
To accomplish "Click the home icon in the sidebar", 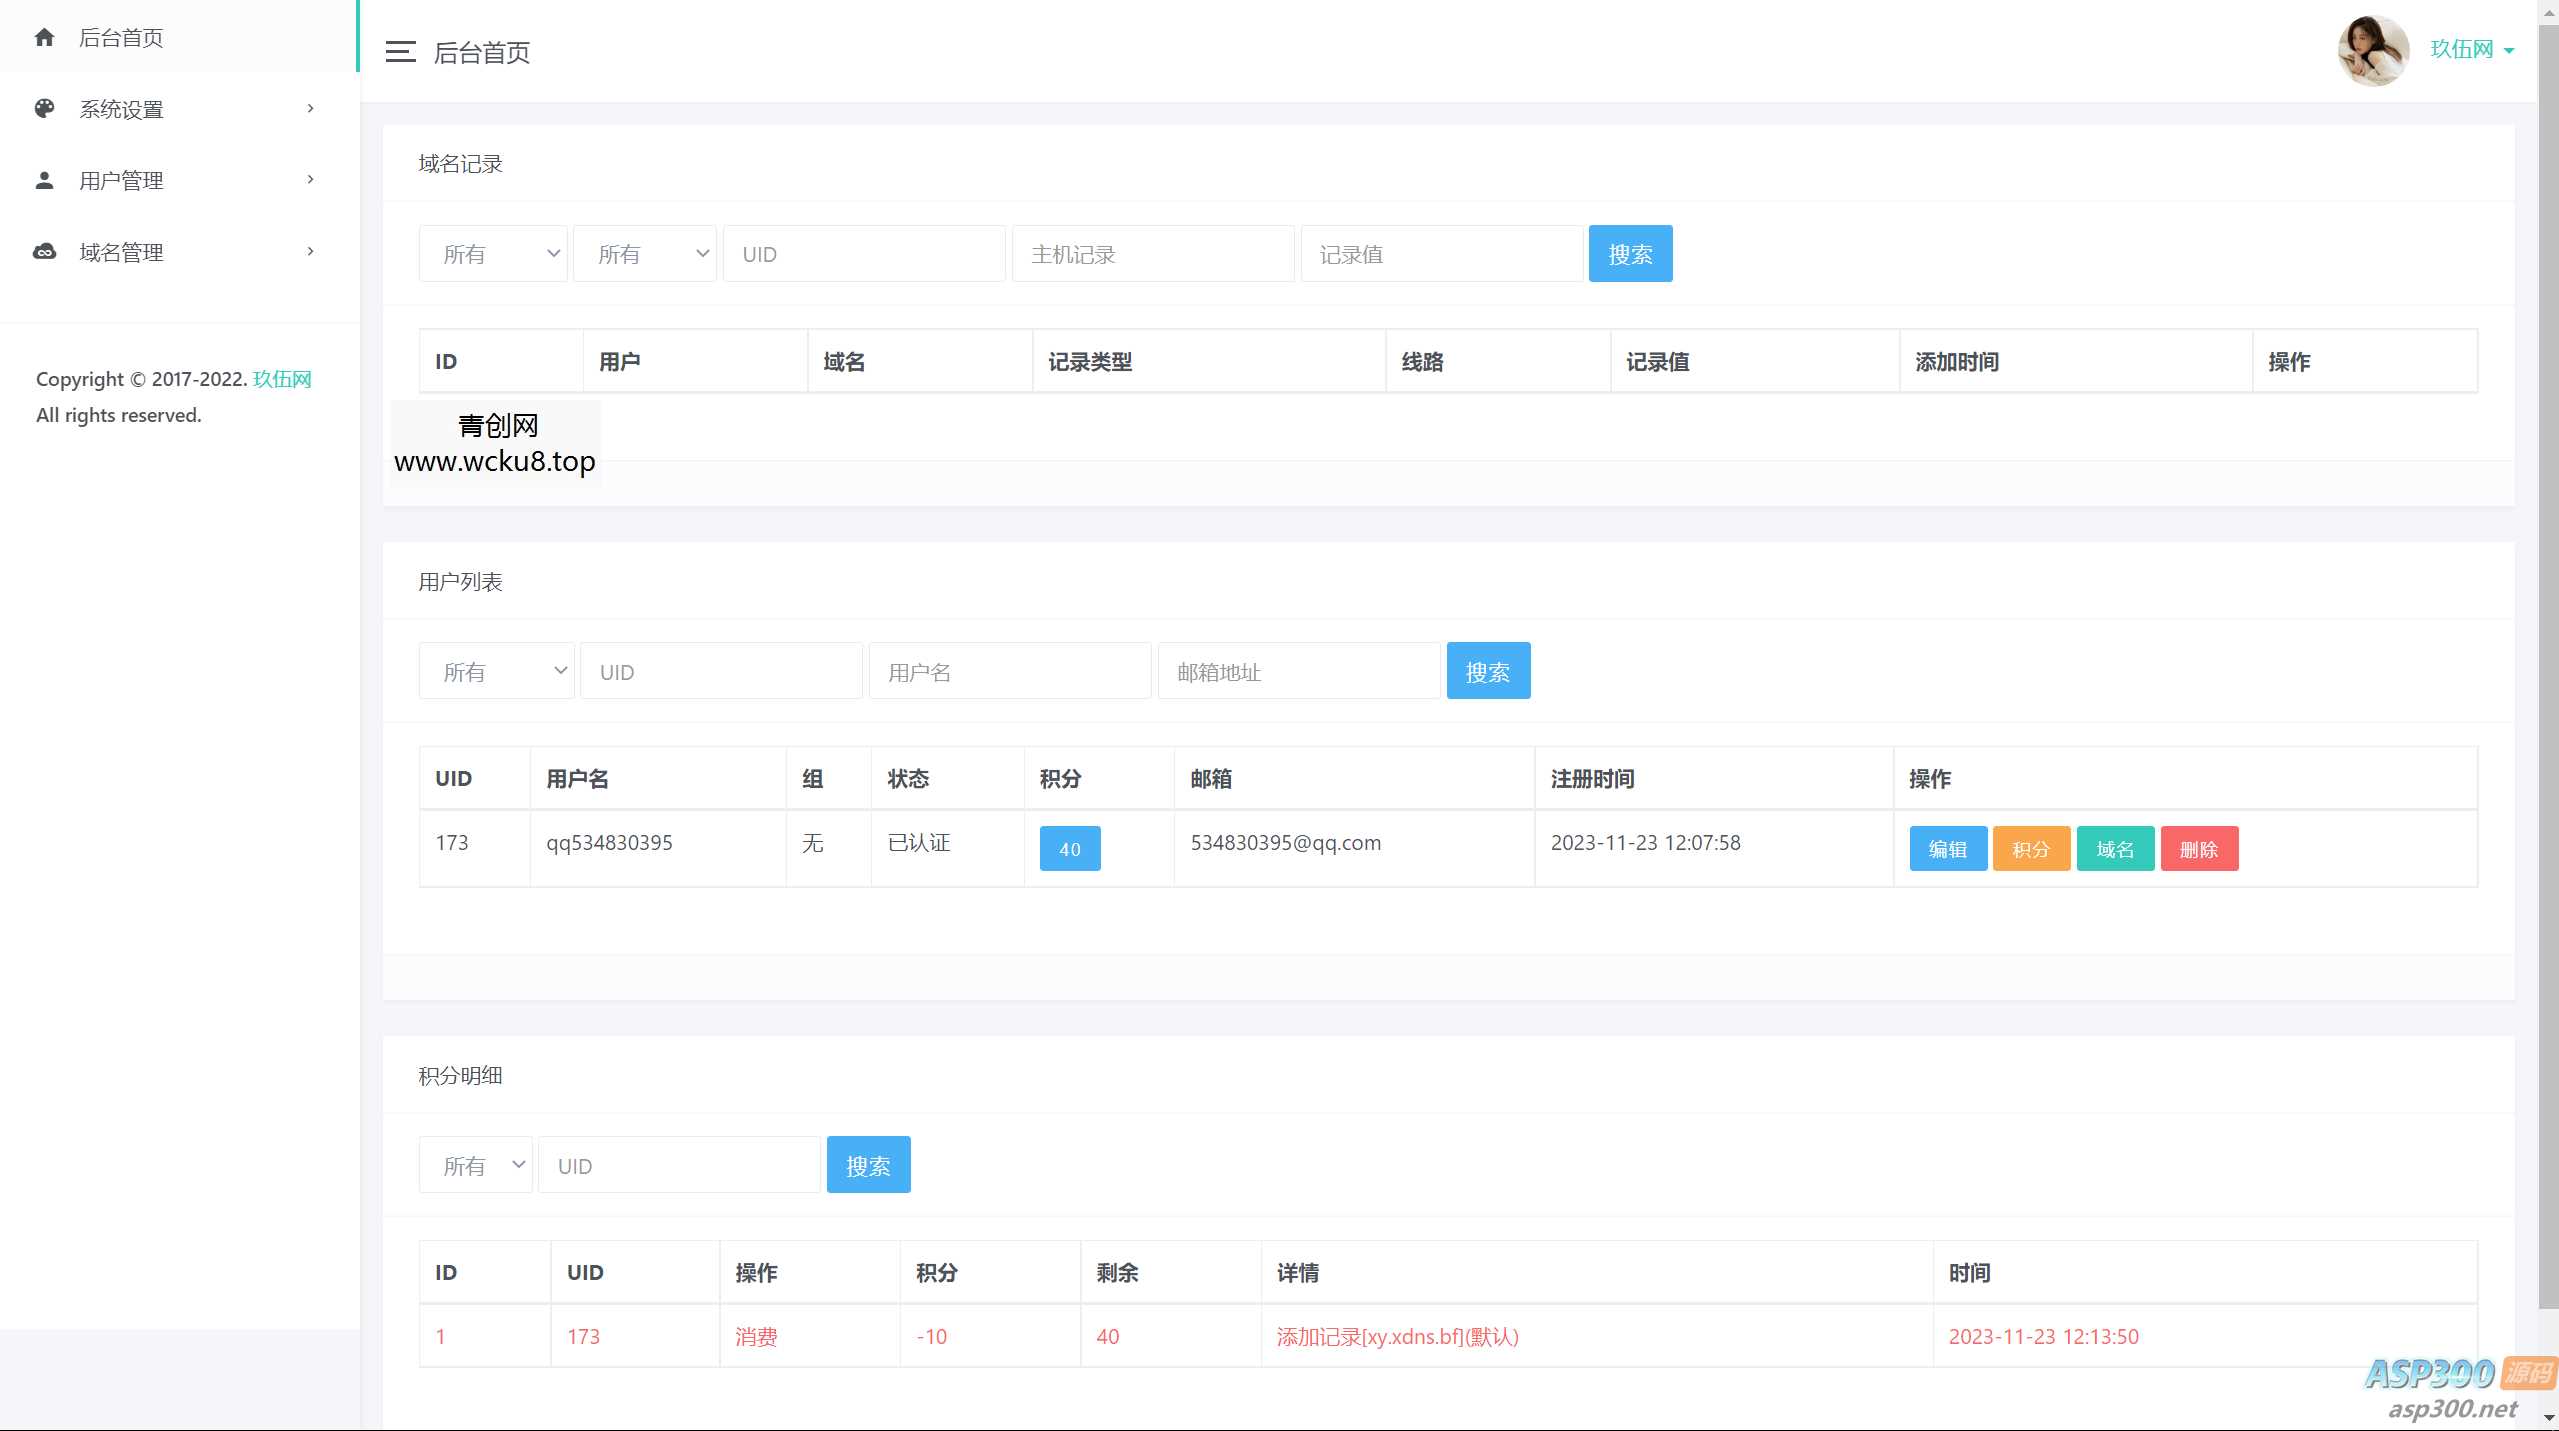I will point(44,38).
